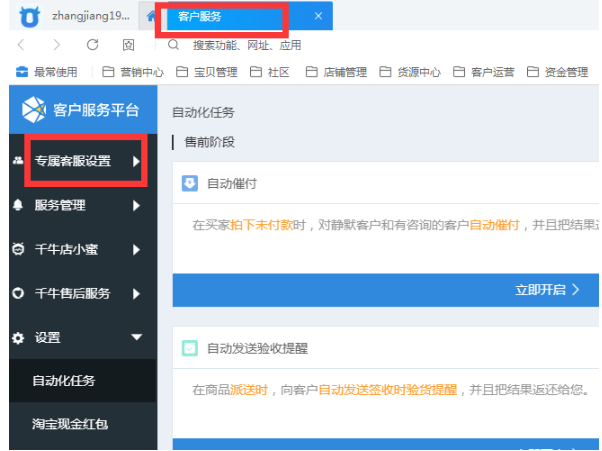
Task: Click the 自动催付 download icon
Action: [190, 183]
